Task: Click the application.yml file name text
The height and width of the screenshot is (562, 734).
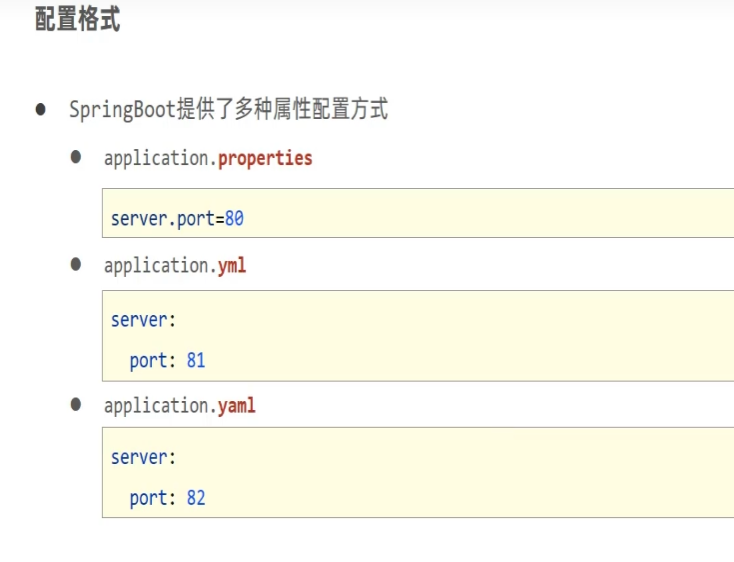Action: point(175,265)
